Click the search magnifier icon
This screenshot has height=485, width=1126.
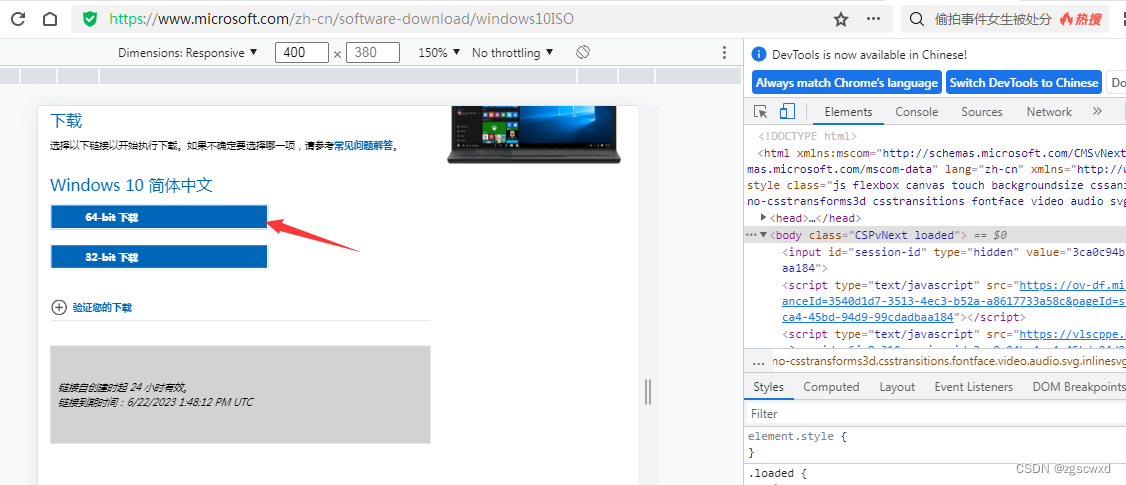[917, 19]
